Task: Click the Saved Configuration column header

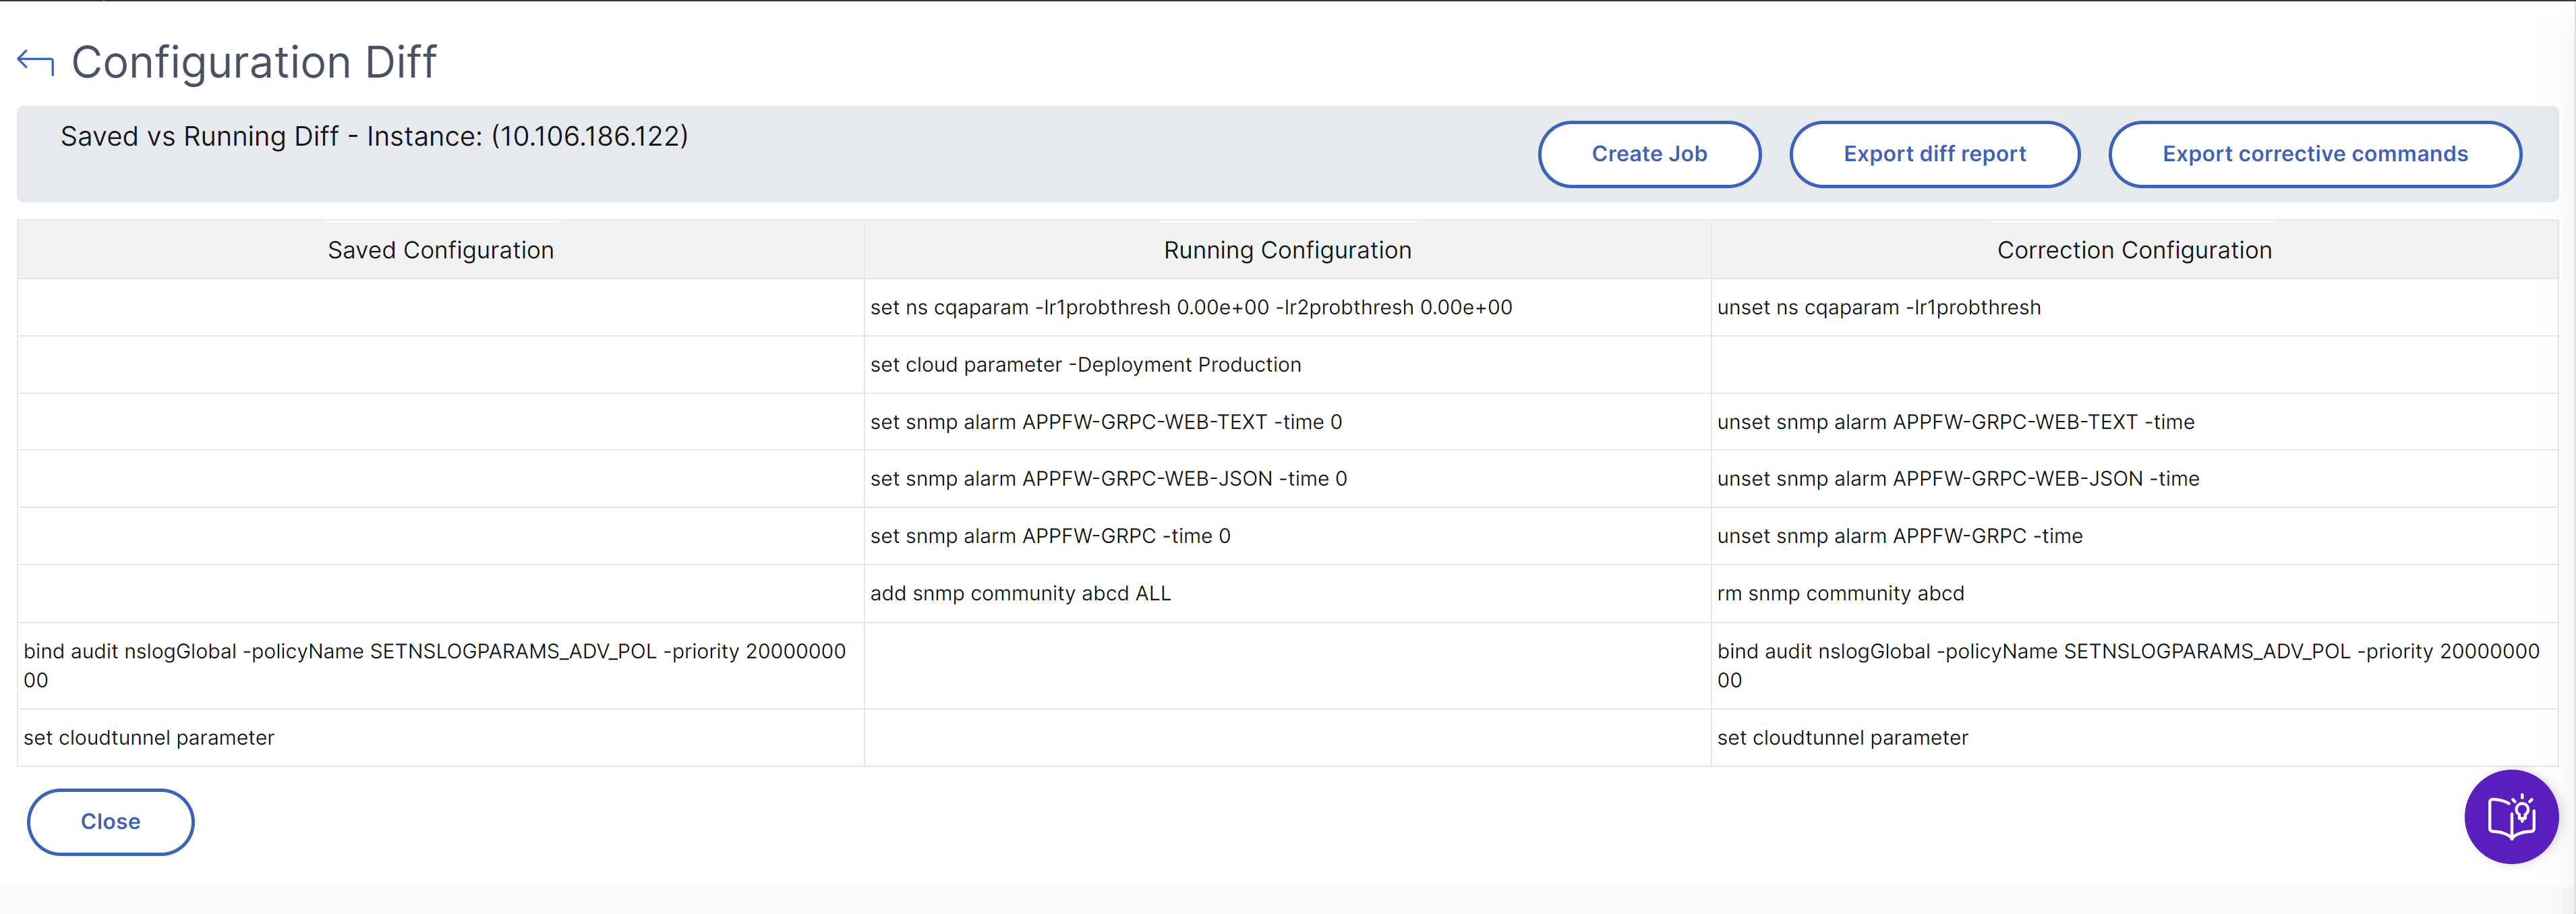Action: [x=441, y=250]
